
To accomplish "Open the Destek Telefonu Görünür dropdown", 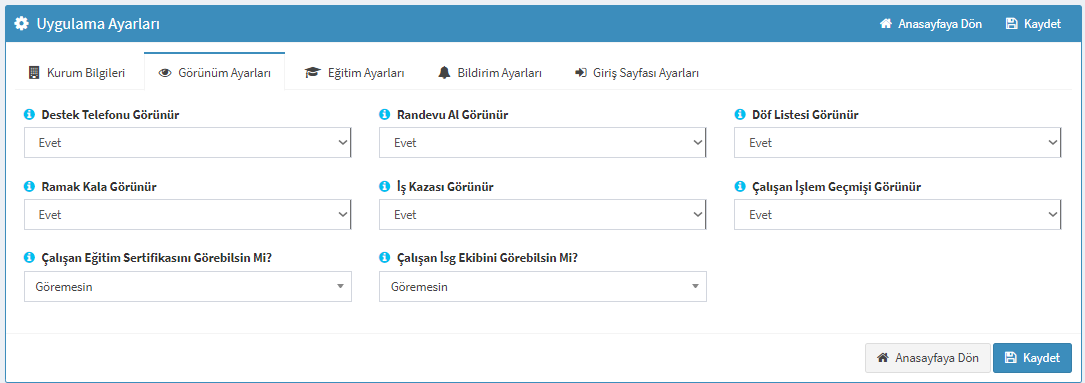I will pos(188,143).
